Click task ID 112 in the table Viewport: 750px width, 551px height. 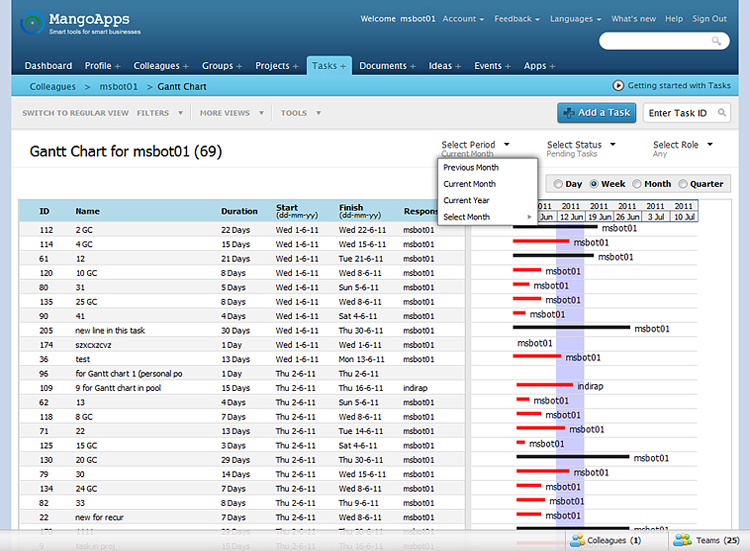coord(46,230)
